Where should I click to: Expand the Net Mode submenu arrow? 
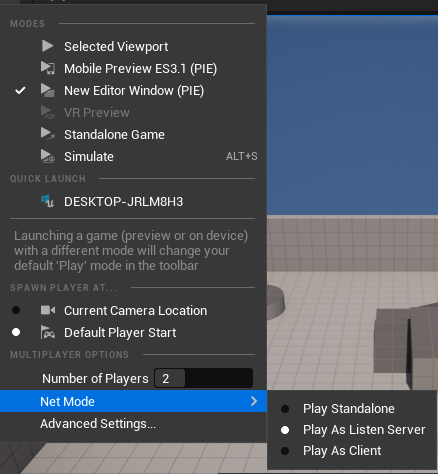[x=254, y=401]
